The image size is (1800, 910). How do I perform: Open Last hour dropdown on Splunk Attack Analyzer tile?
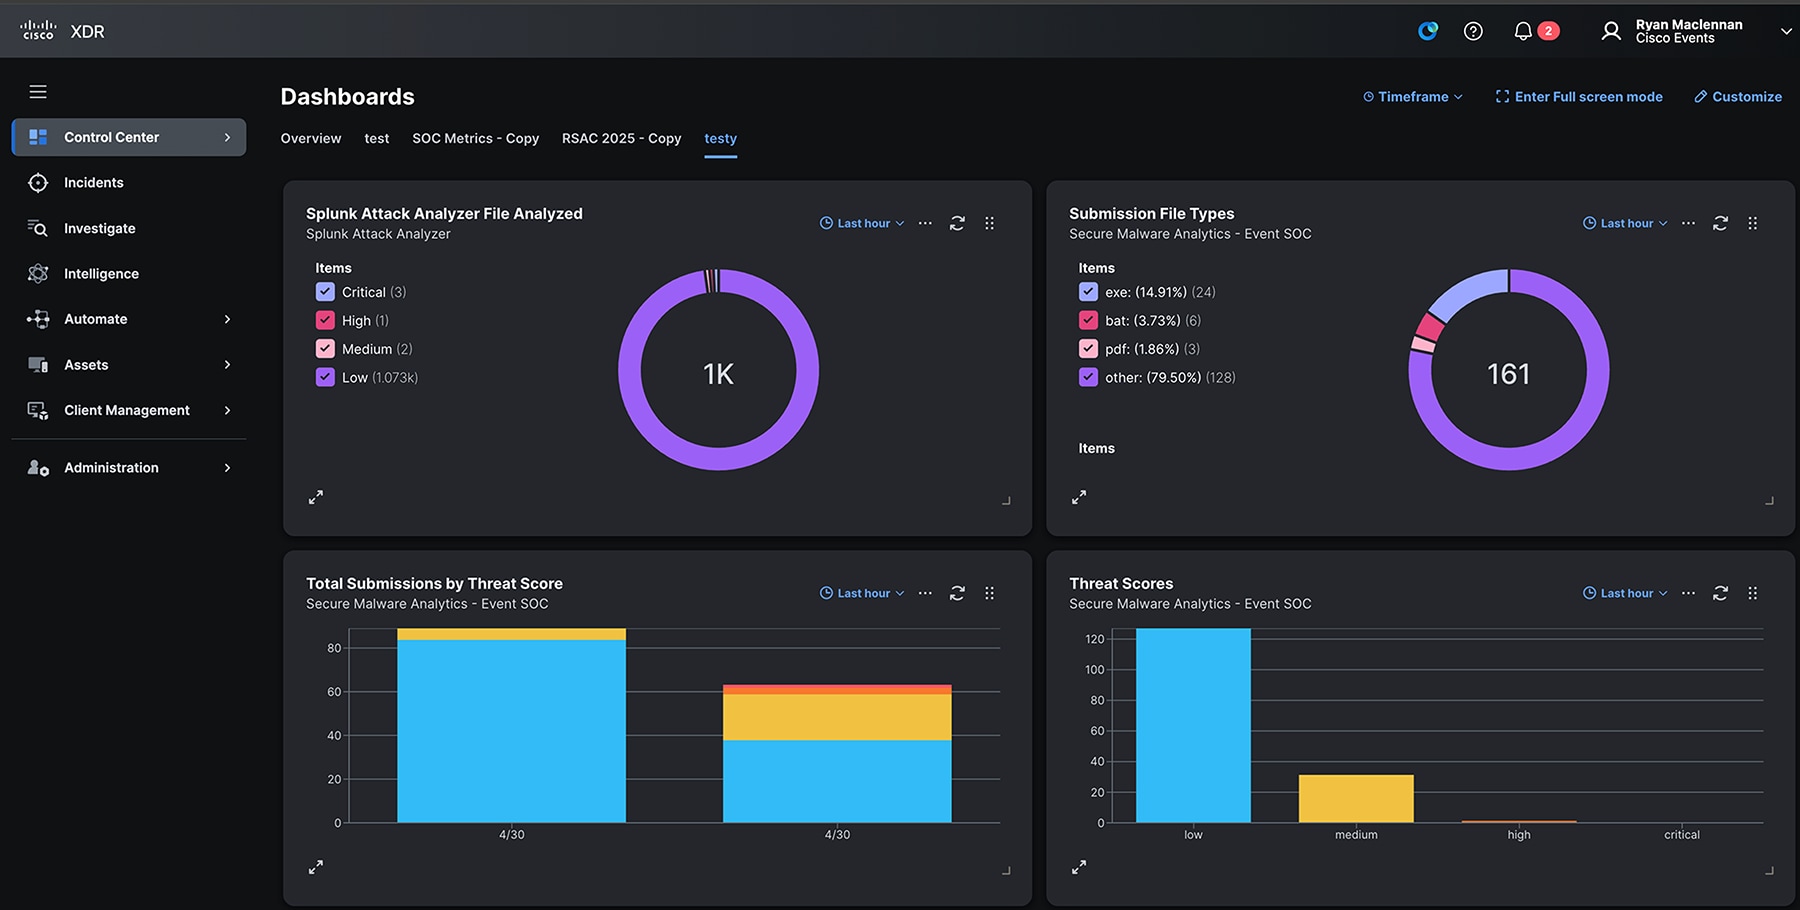862,223
